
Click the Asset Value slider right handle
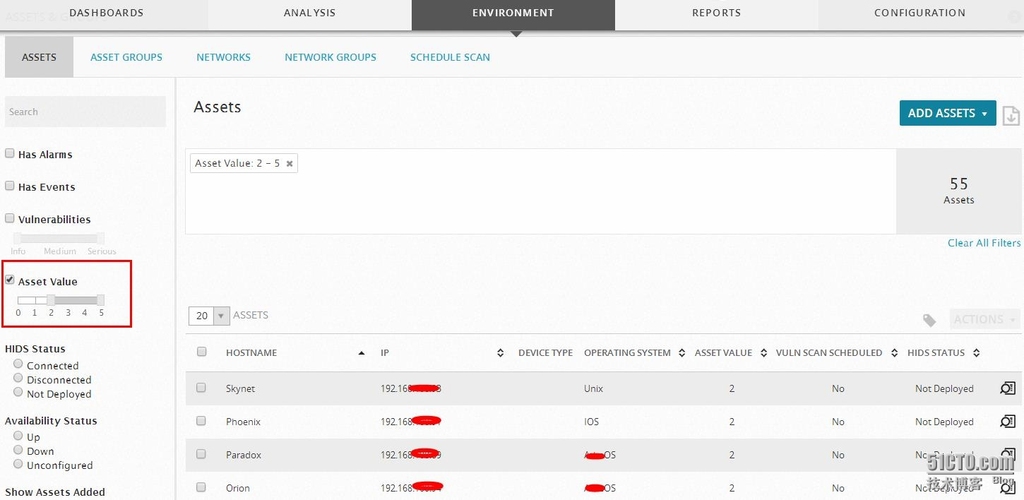tap(101, 300)
